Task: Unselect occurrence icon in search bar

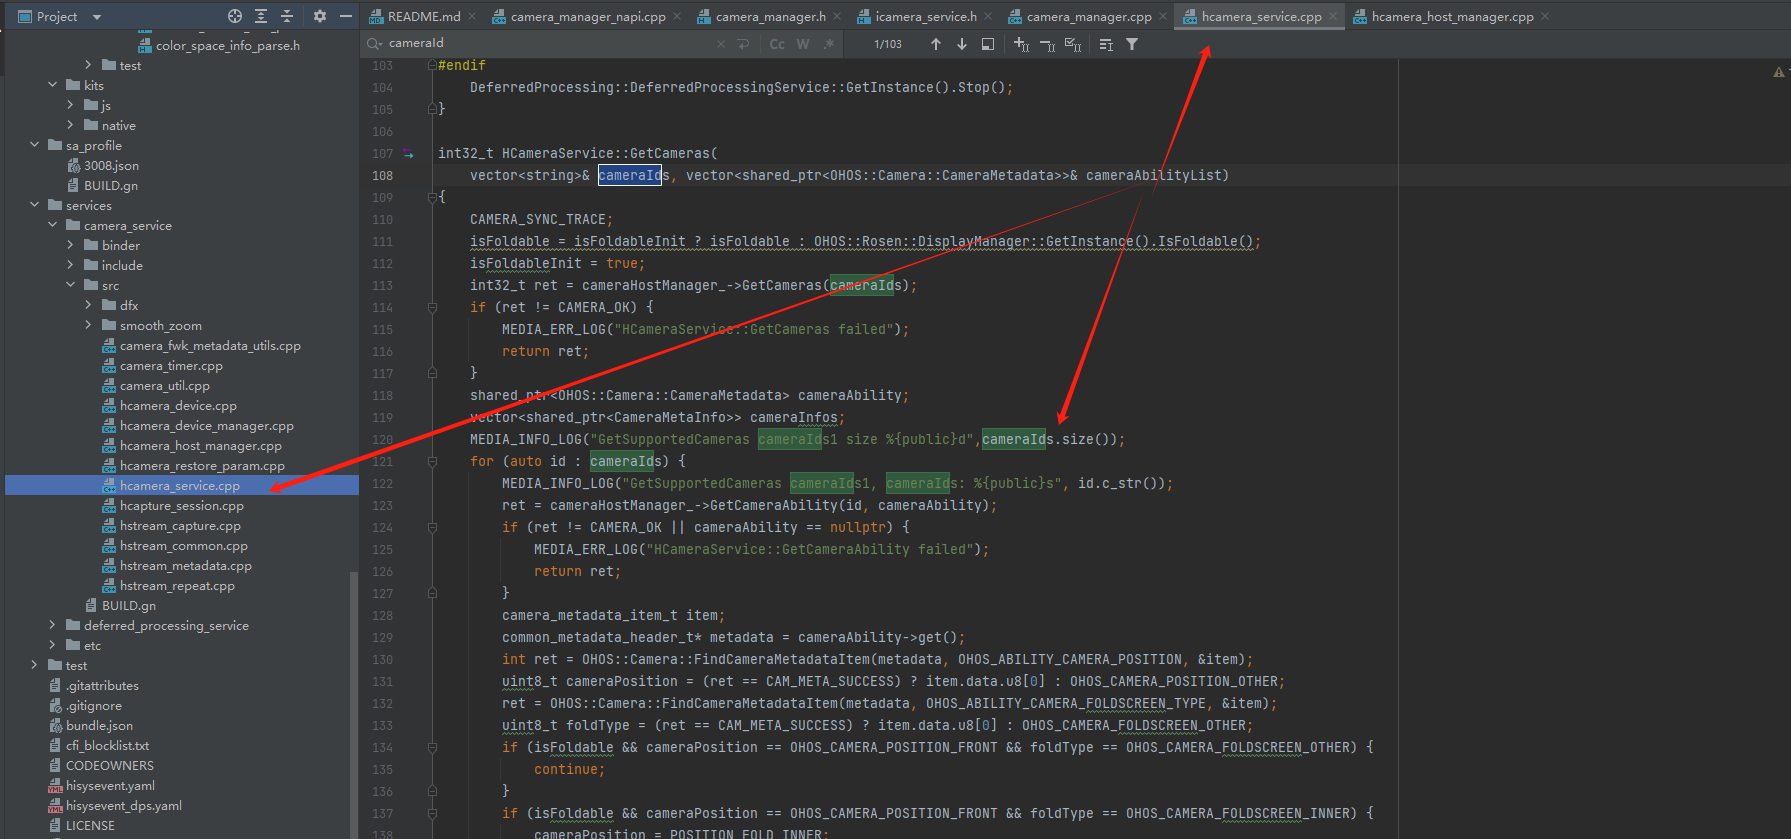Action: 1047,44
